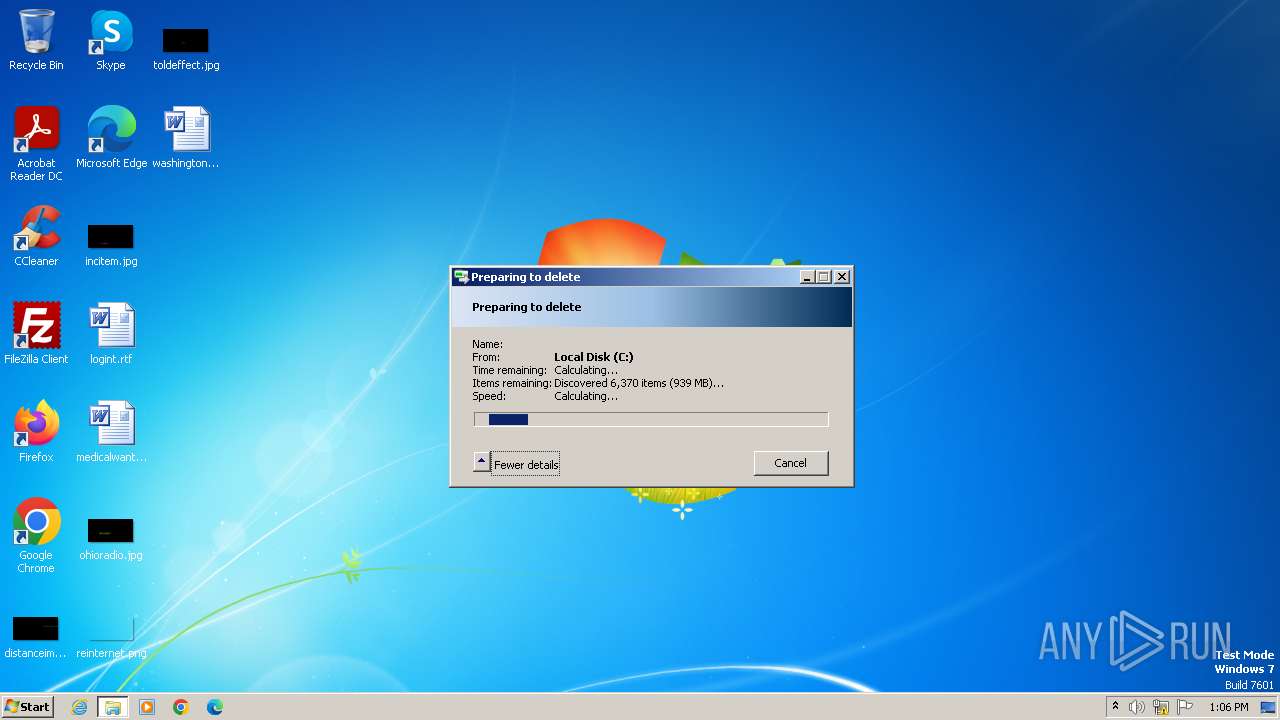The height and width of the screenshot is (720, 1280).
Task: Click the delete progress bar
Action: pos(651,420)
